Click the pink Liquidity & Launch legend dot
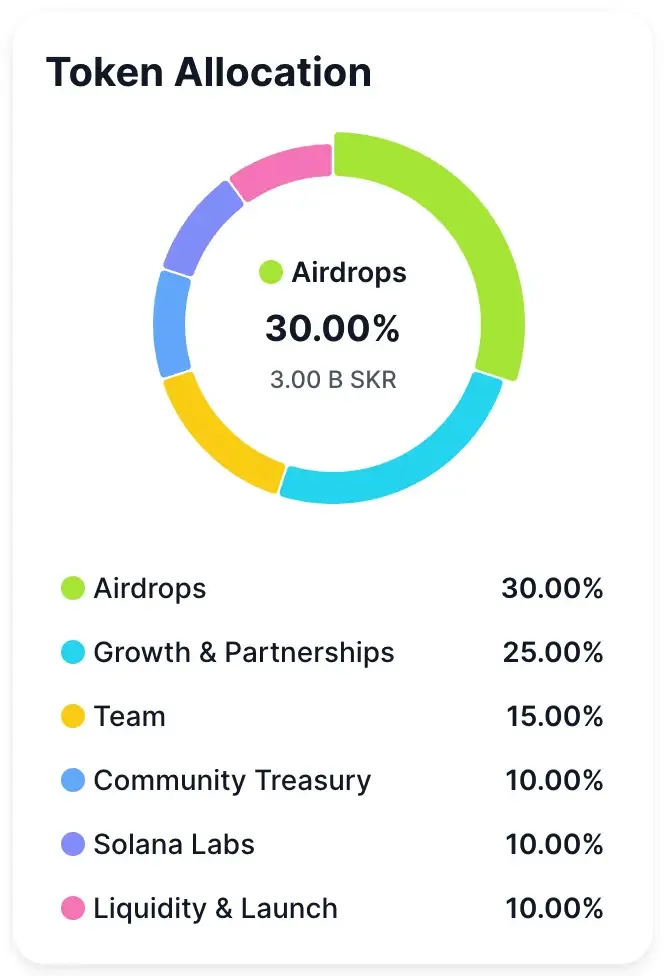The width and height of the screenshot is (664, 976). pyautogui.click(x=73, y=909)
